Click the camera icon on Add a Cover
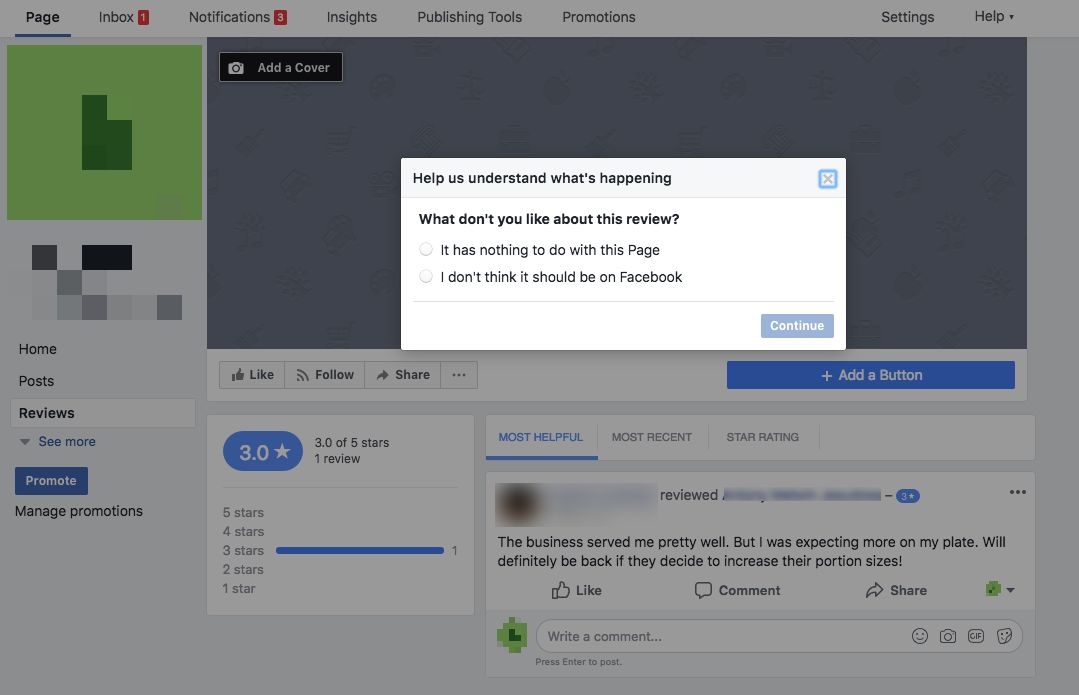The height and width of the screenshot is (695, 1079). point(235,67)
